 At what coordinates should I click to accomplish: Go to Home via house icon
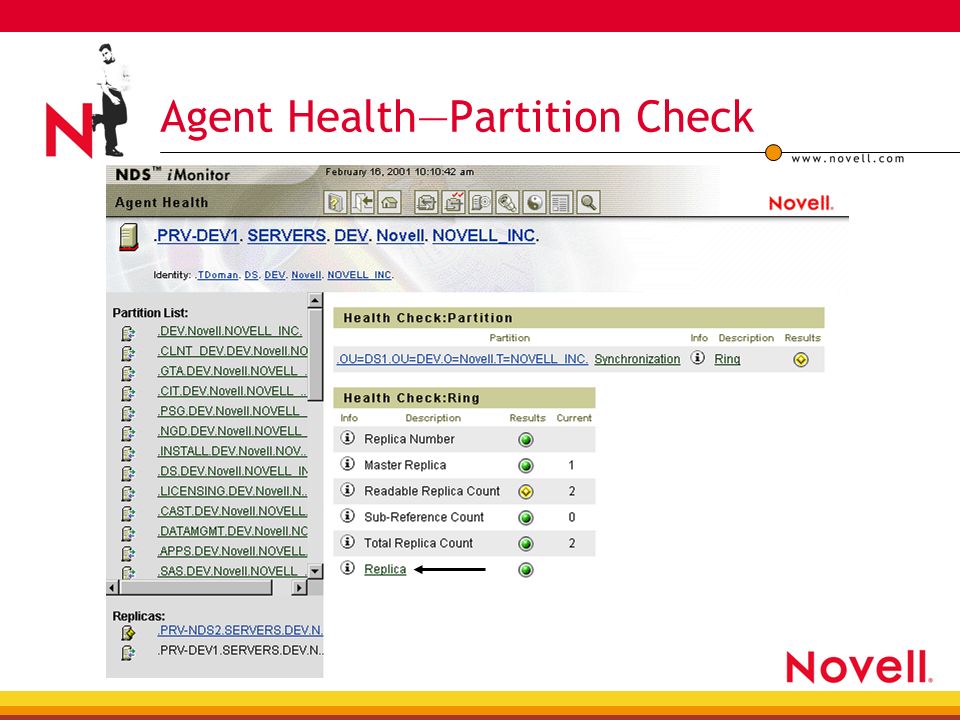pyautogui.click(x=389, y=203)
